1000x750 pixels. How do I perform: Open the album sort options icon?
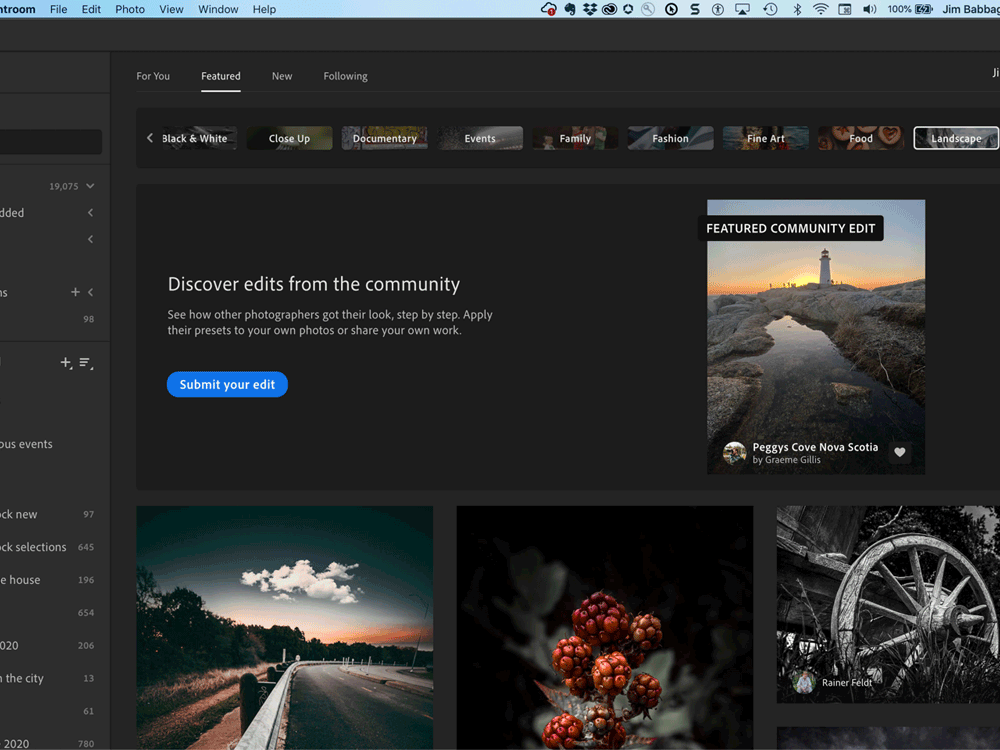(x=86, y=363)
